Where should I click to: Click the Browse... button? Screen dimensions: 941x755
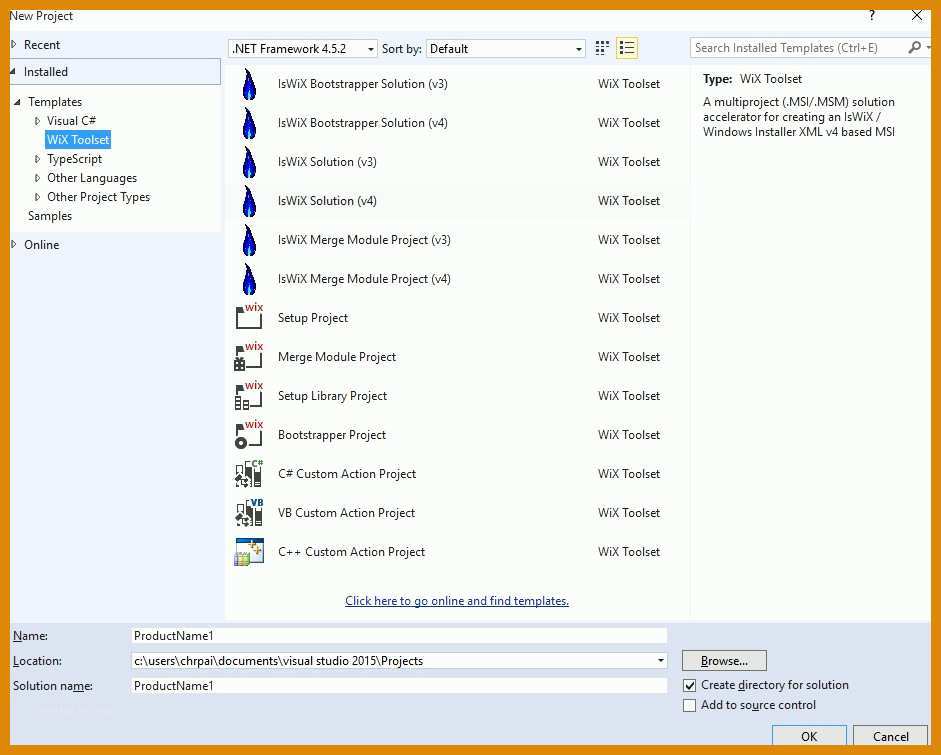(x=724, y=661)
